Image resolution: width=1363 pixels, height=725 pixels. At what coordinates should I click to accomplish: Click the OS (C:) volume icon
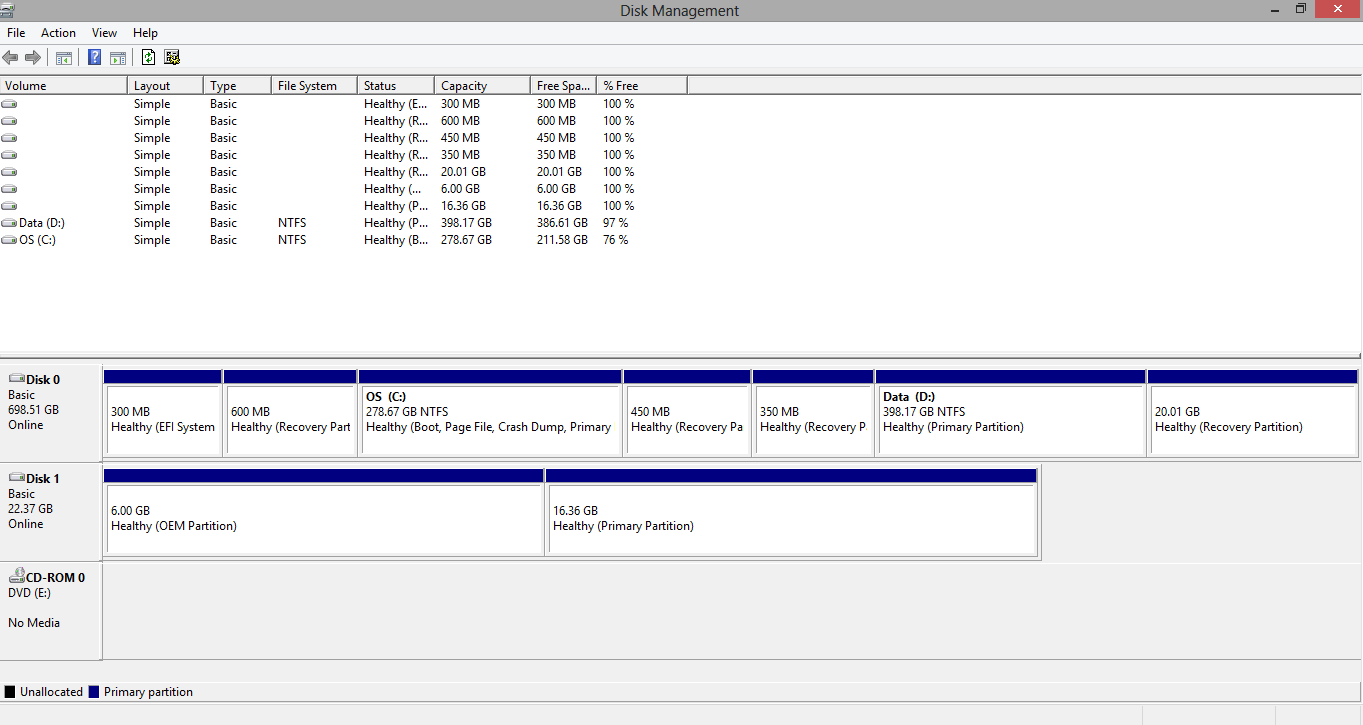9,240
